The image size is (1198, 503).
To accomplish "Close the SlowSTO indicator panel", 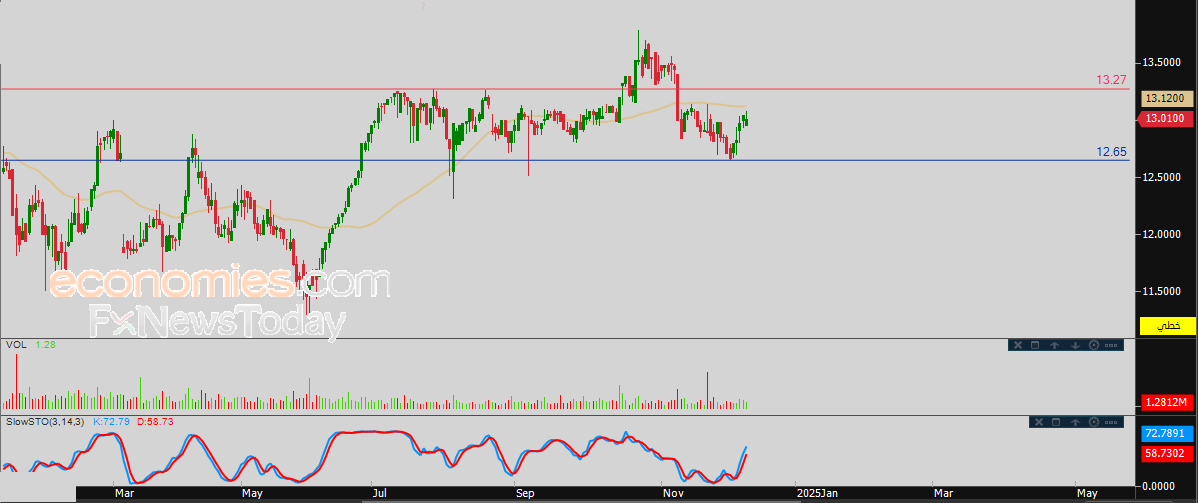I will coord(1039,422).
